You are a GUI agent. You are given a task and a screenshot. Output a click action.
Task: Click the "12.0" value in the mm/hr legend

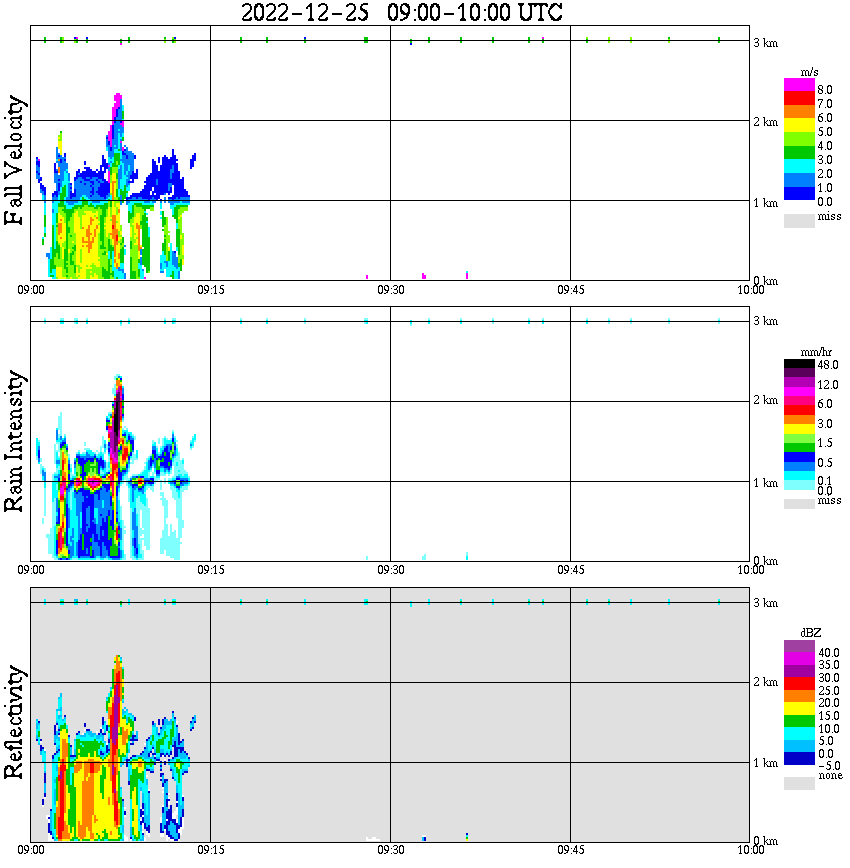pyautogui.click(x=828, y=385)
